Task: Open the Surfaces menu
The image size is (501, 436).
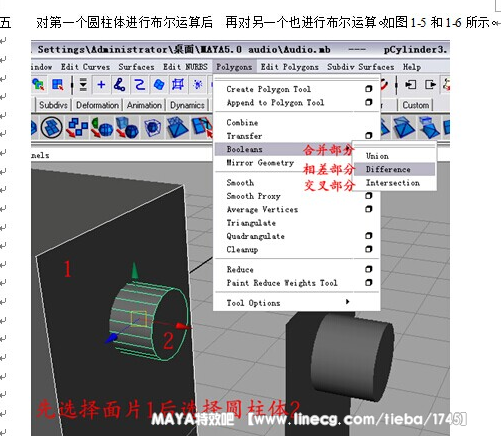Action: 136,67
